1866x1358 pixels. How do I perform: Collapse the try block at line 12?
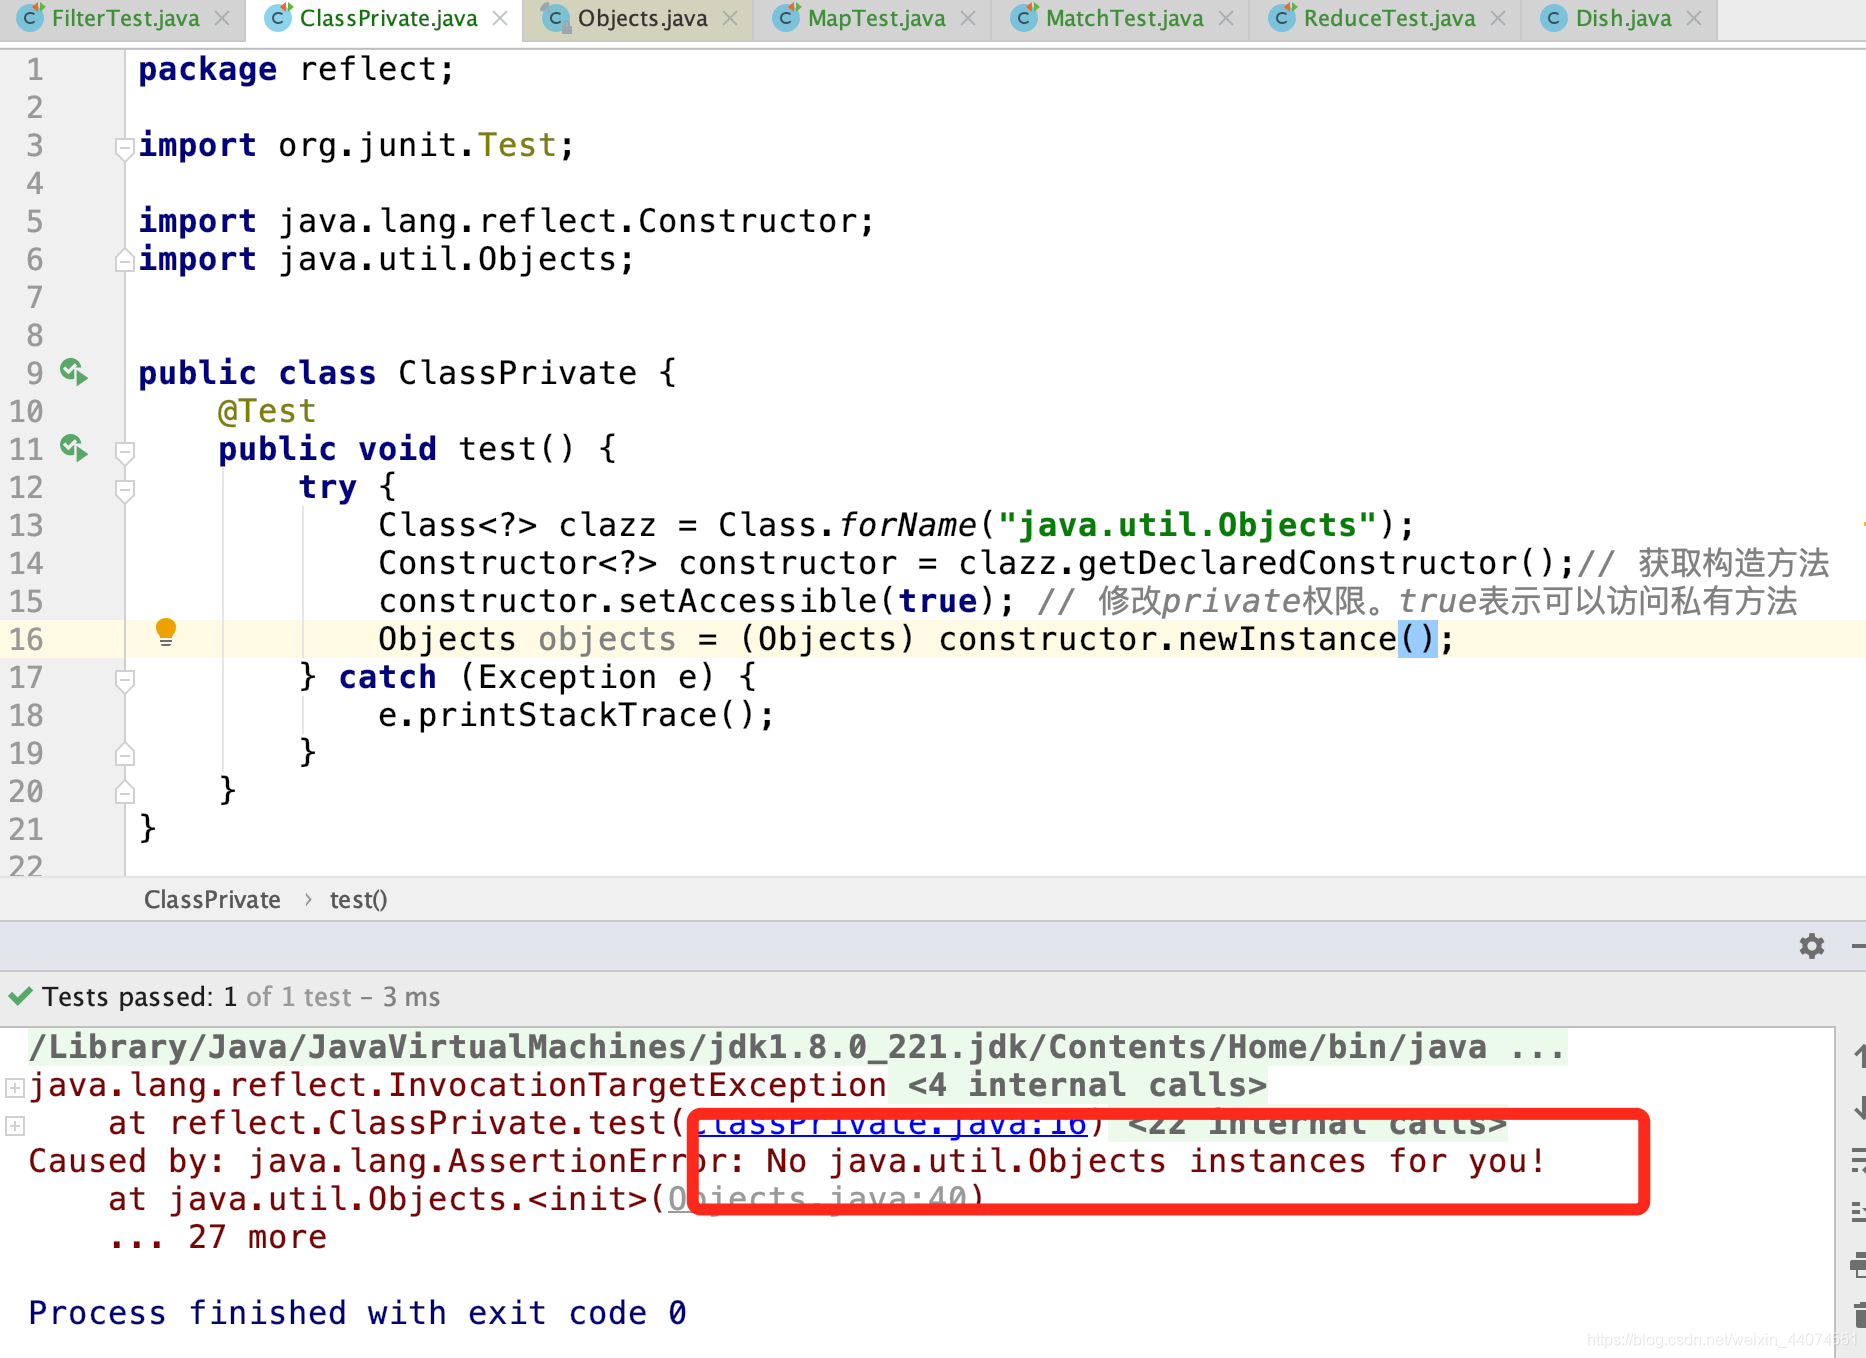(125, 490)
